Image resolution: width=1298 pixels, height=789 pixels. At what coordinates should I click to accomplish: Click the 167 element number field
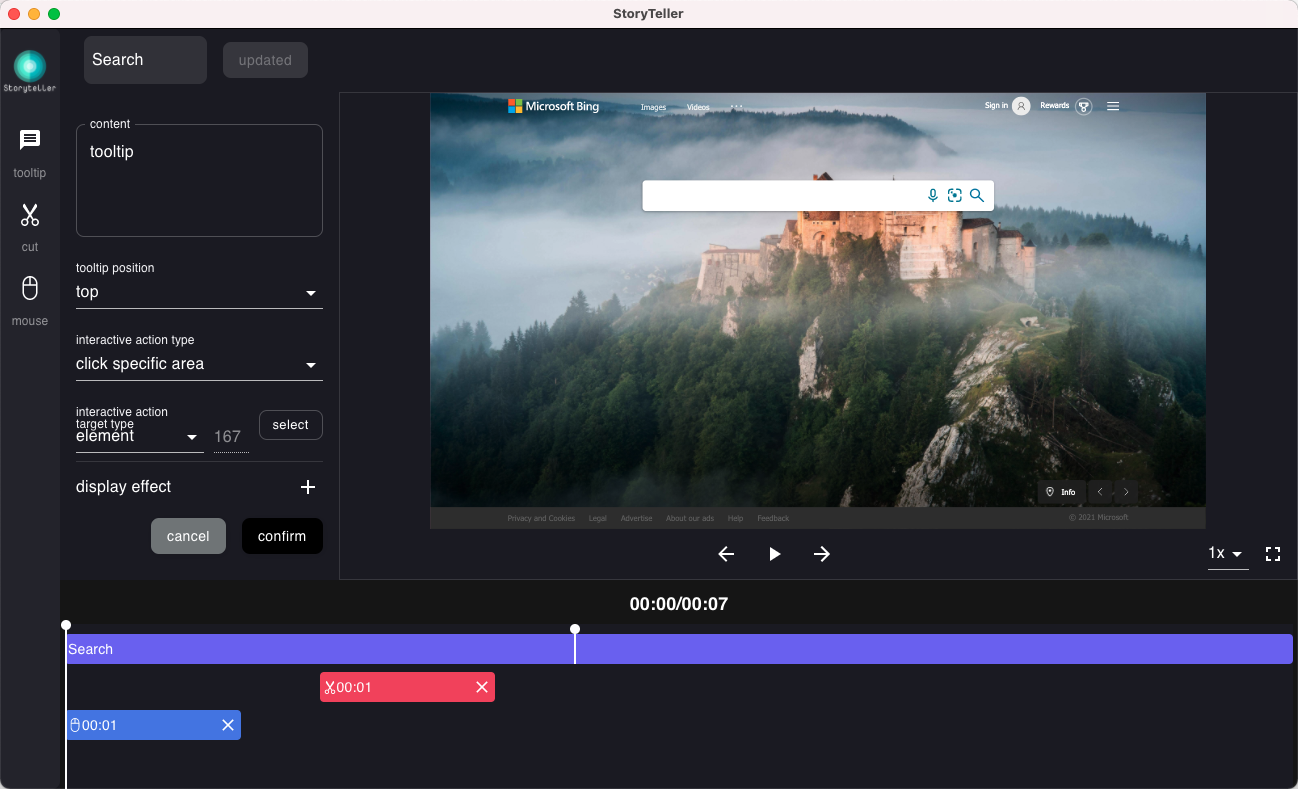coord(230,437)
